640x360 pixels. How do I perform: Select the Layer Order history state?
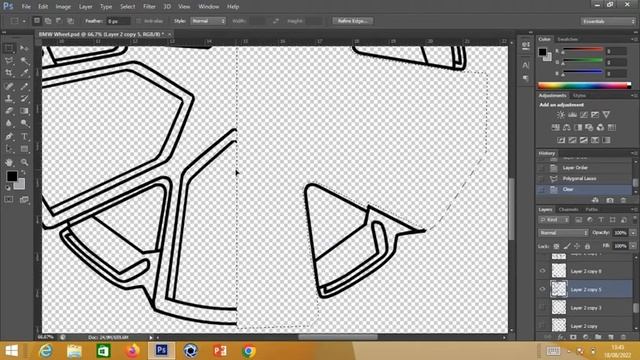(584, 168)
